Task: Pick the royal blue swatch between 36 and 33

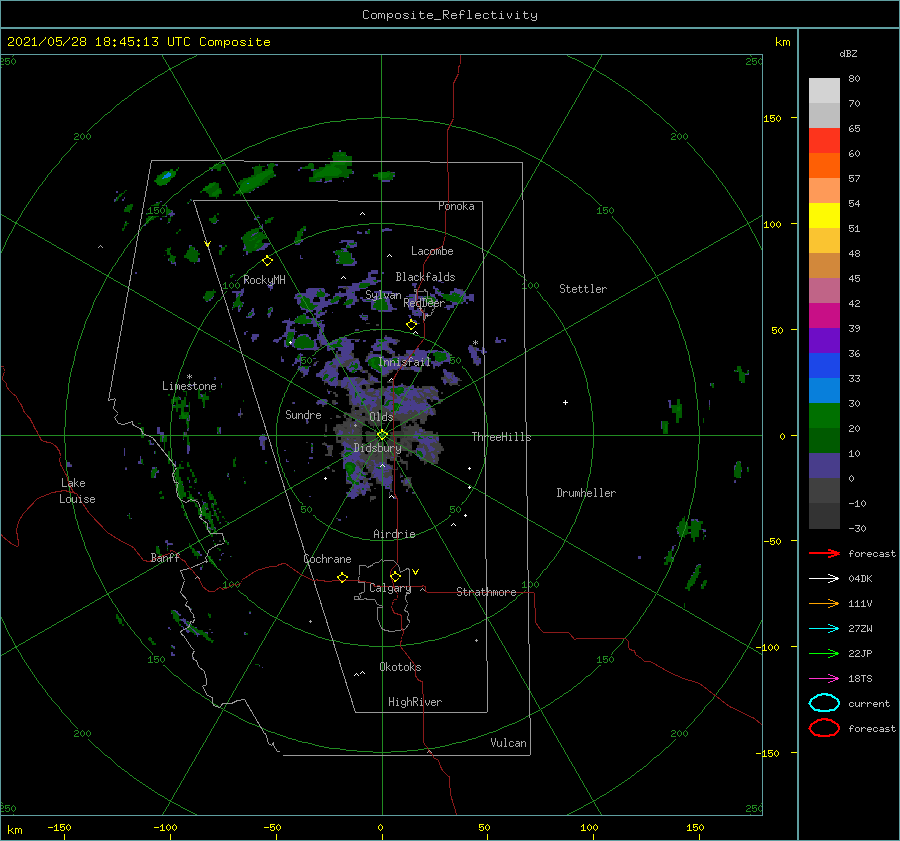Action: click(x=824, y=366)
